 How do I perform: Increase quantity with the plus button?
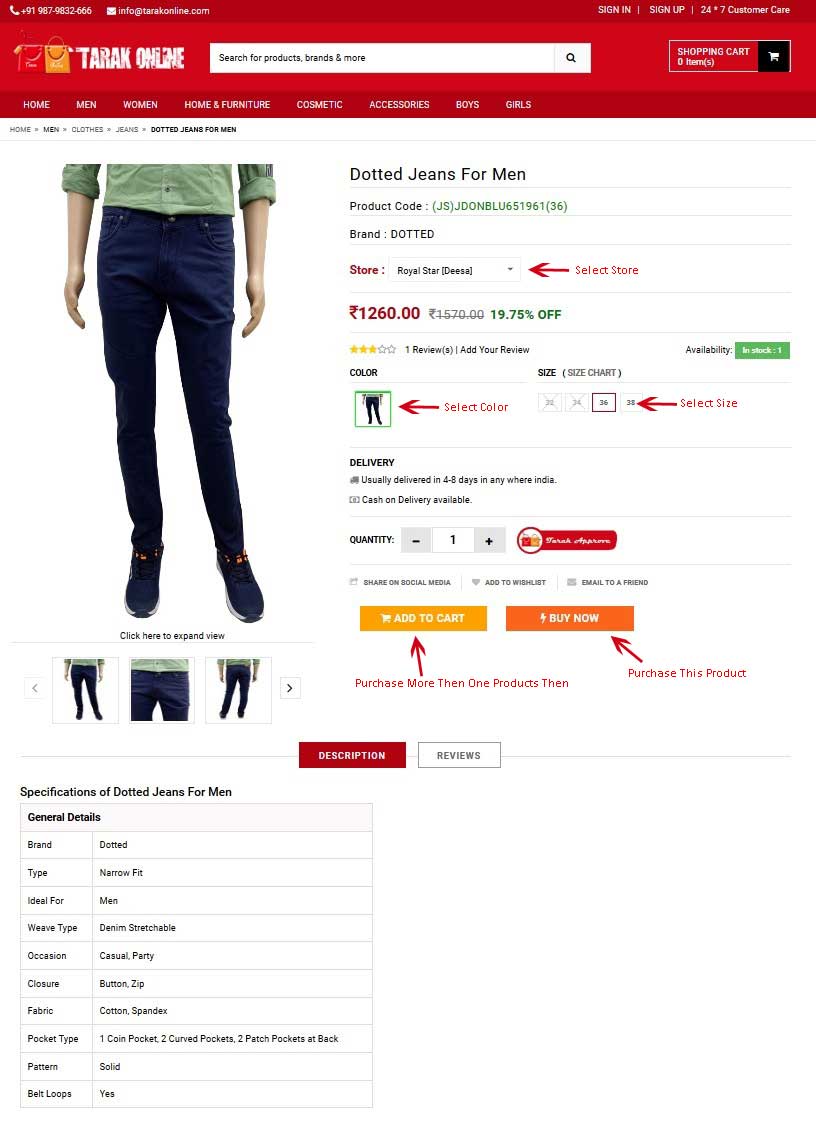(489, 540)
